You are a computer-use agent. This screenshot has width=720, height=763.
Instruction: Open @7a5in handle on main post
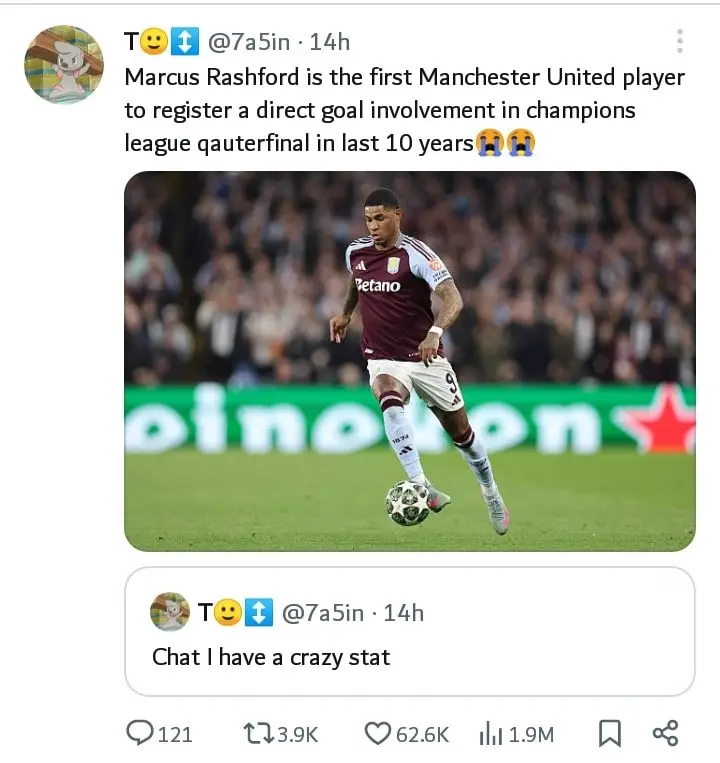point(249,42)
